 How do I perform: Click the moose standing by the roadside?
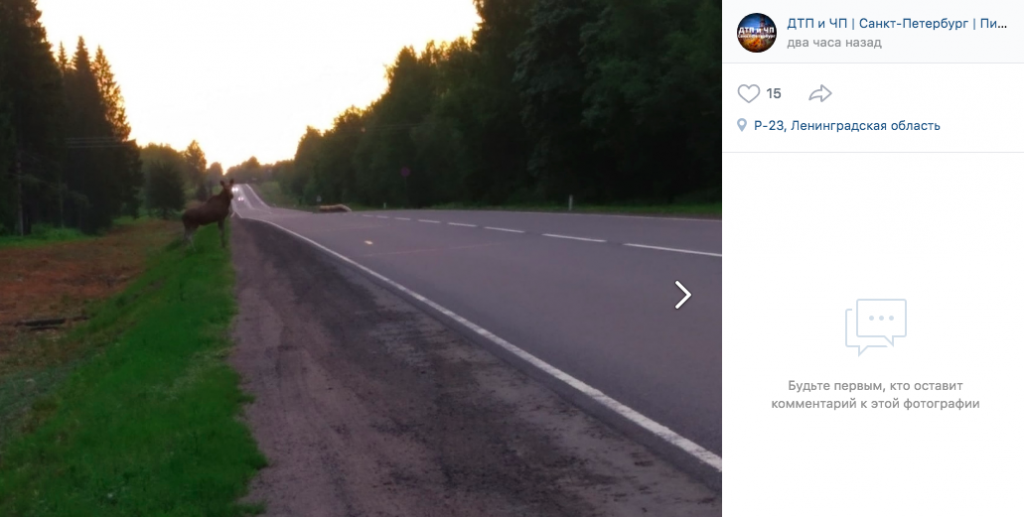pos(208,213)
